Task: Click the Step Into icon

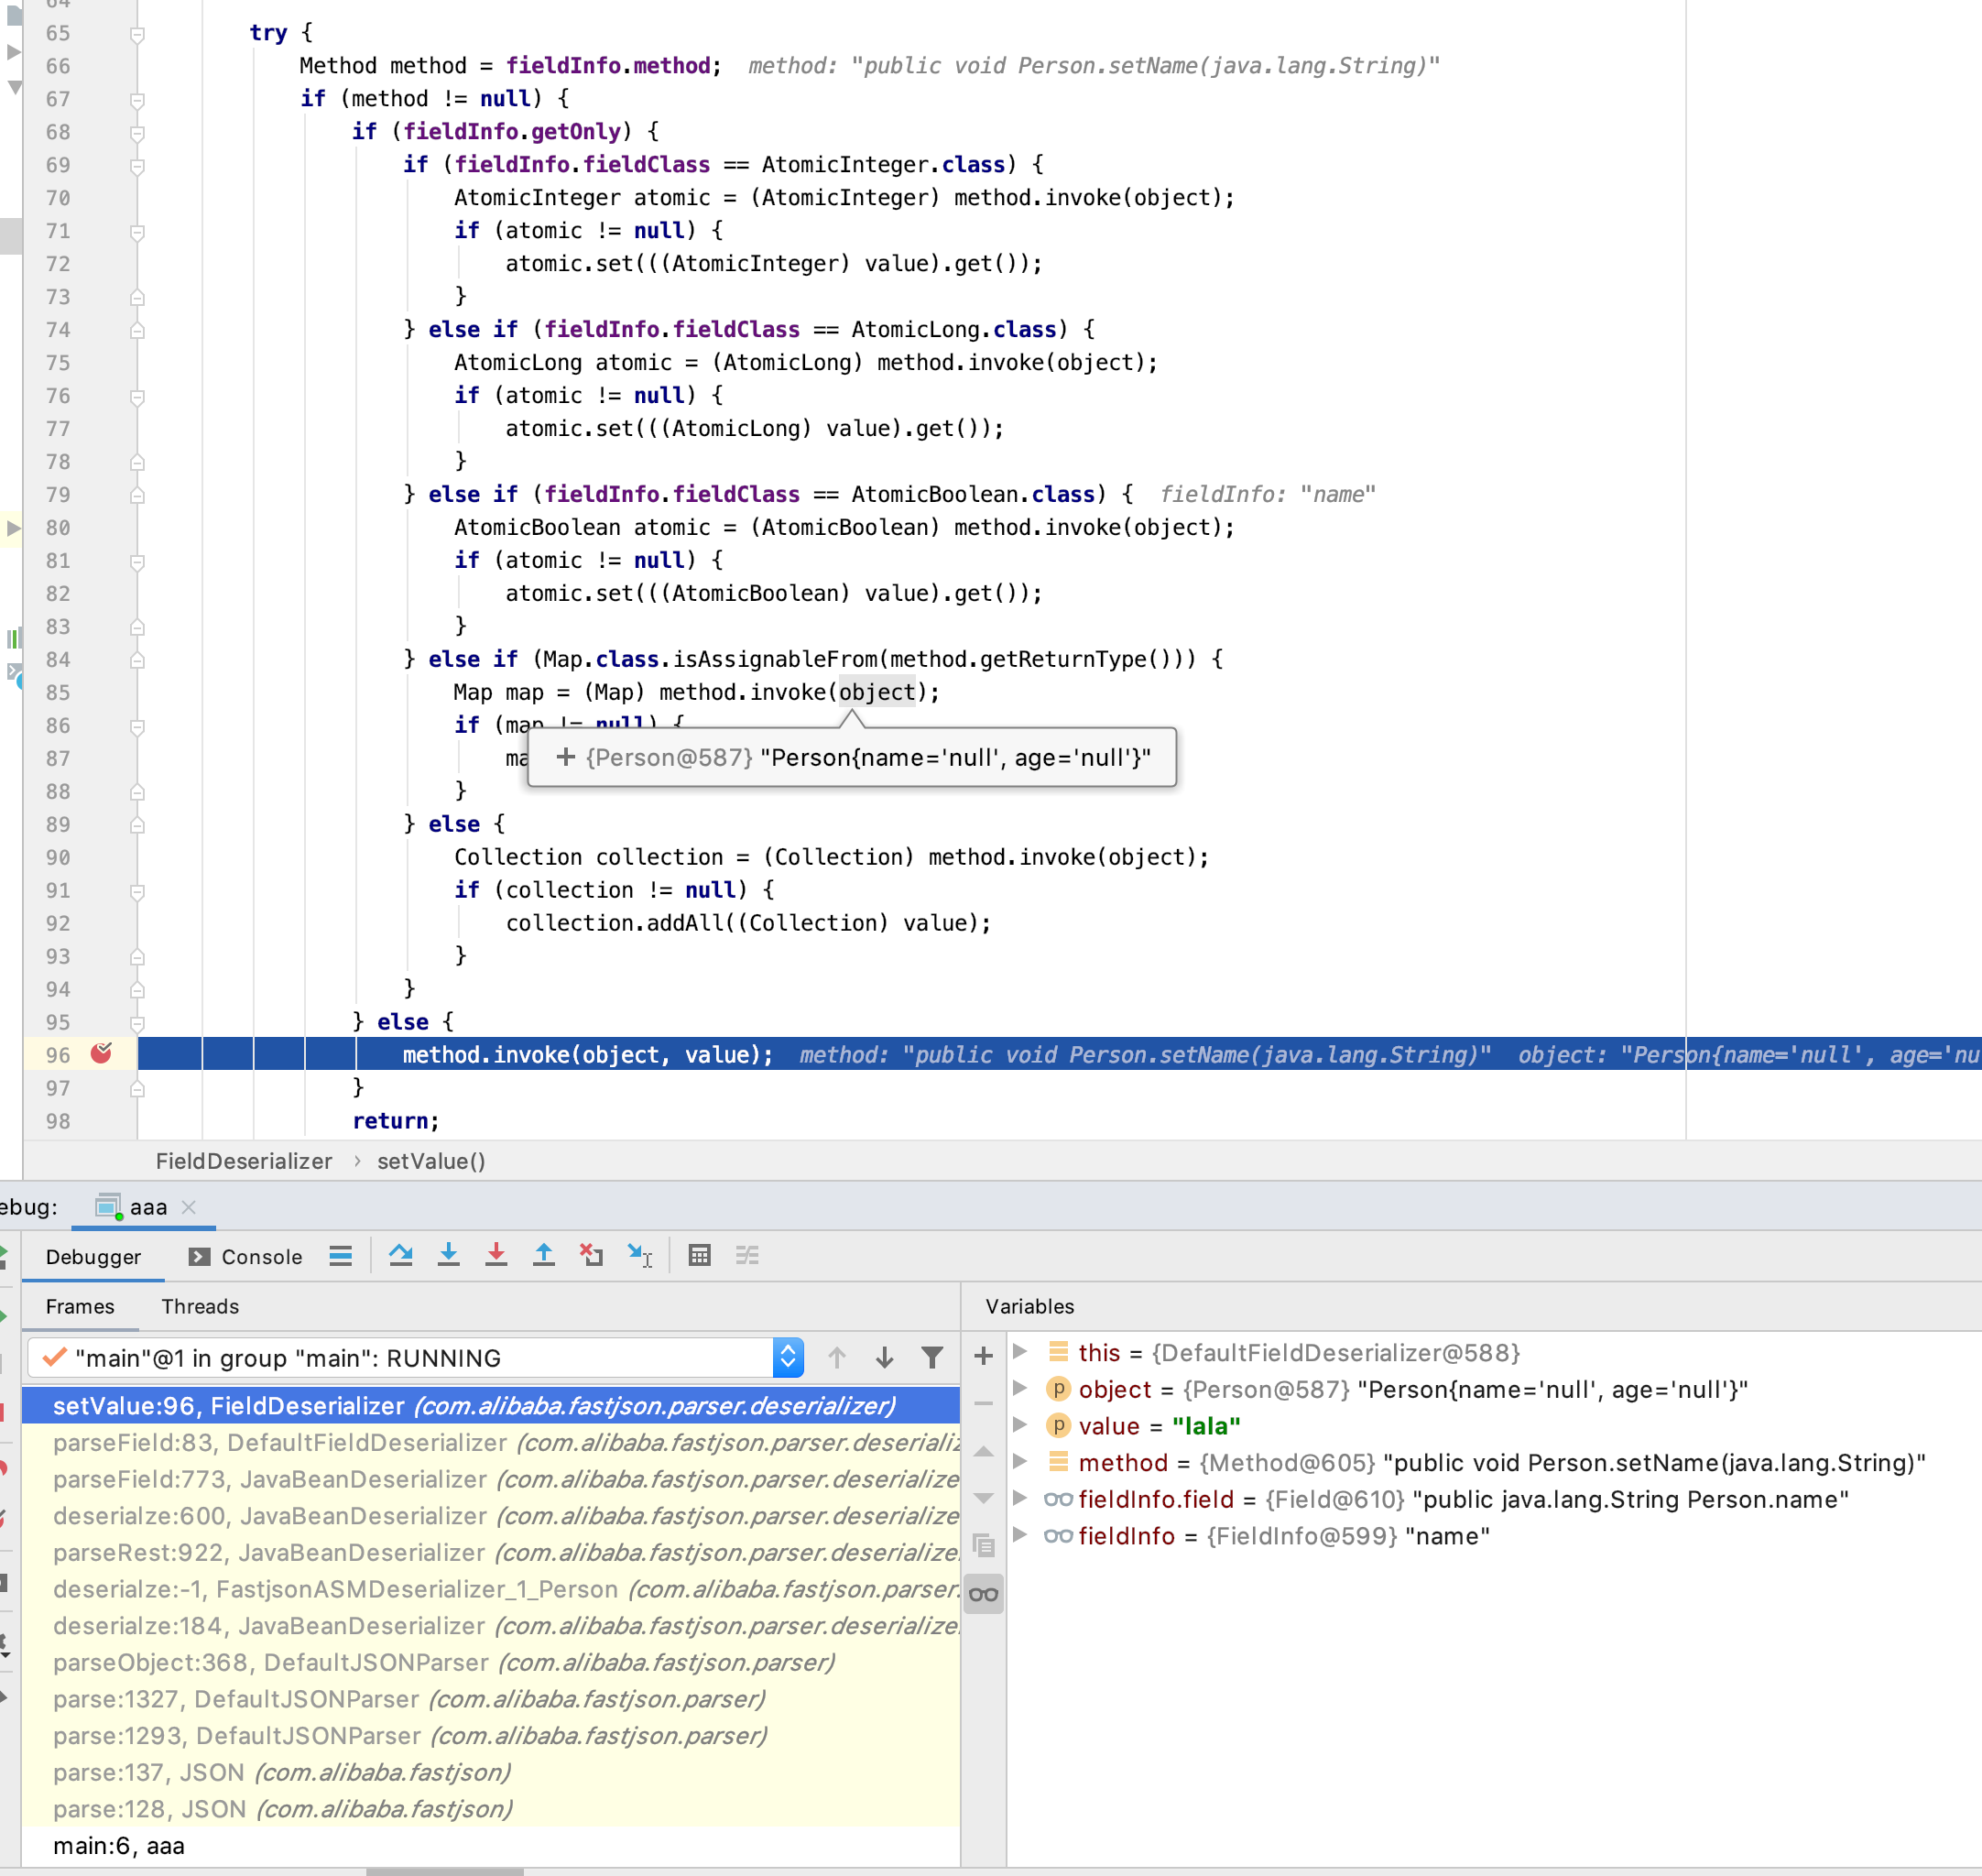Action: [449, 1255]
